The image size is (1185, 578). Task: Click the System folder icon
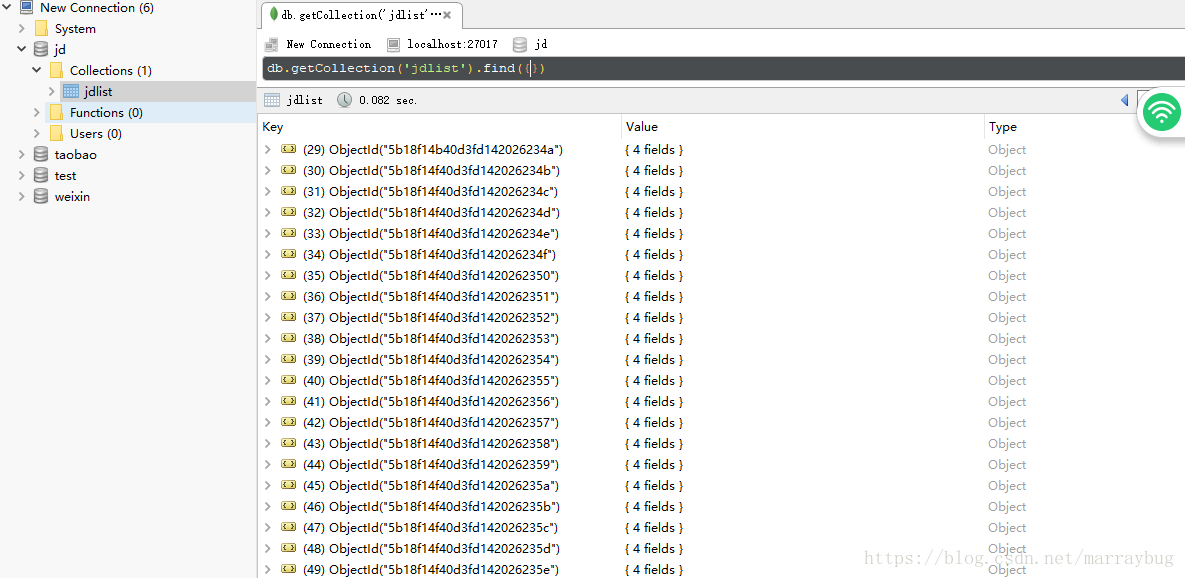point(42,29)
